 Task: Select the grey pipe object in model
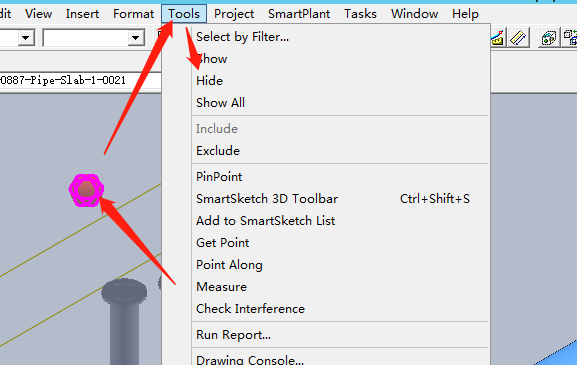point(124,322)
